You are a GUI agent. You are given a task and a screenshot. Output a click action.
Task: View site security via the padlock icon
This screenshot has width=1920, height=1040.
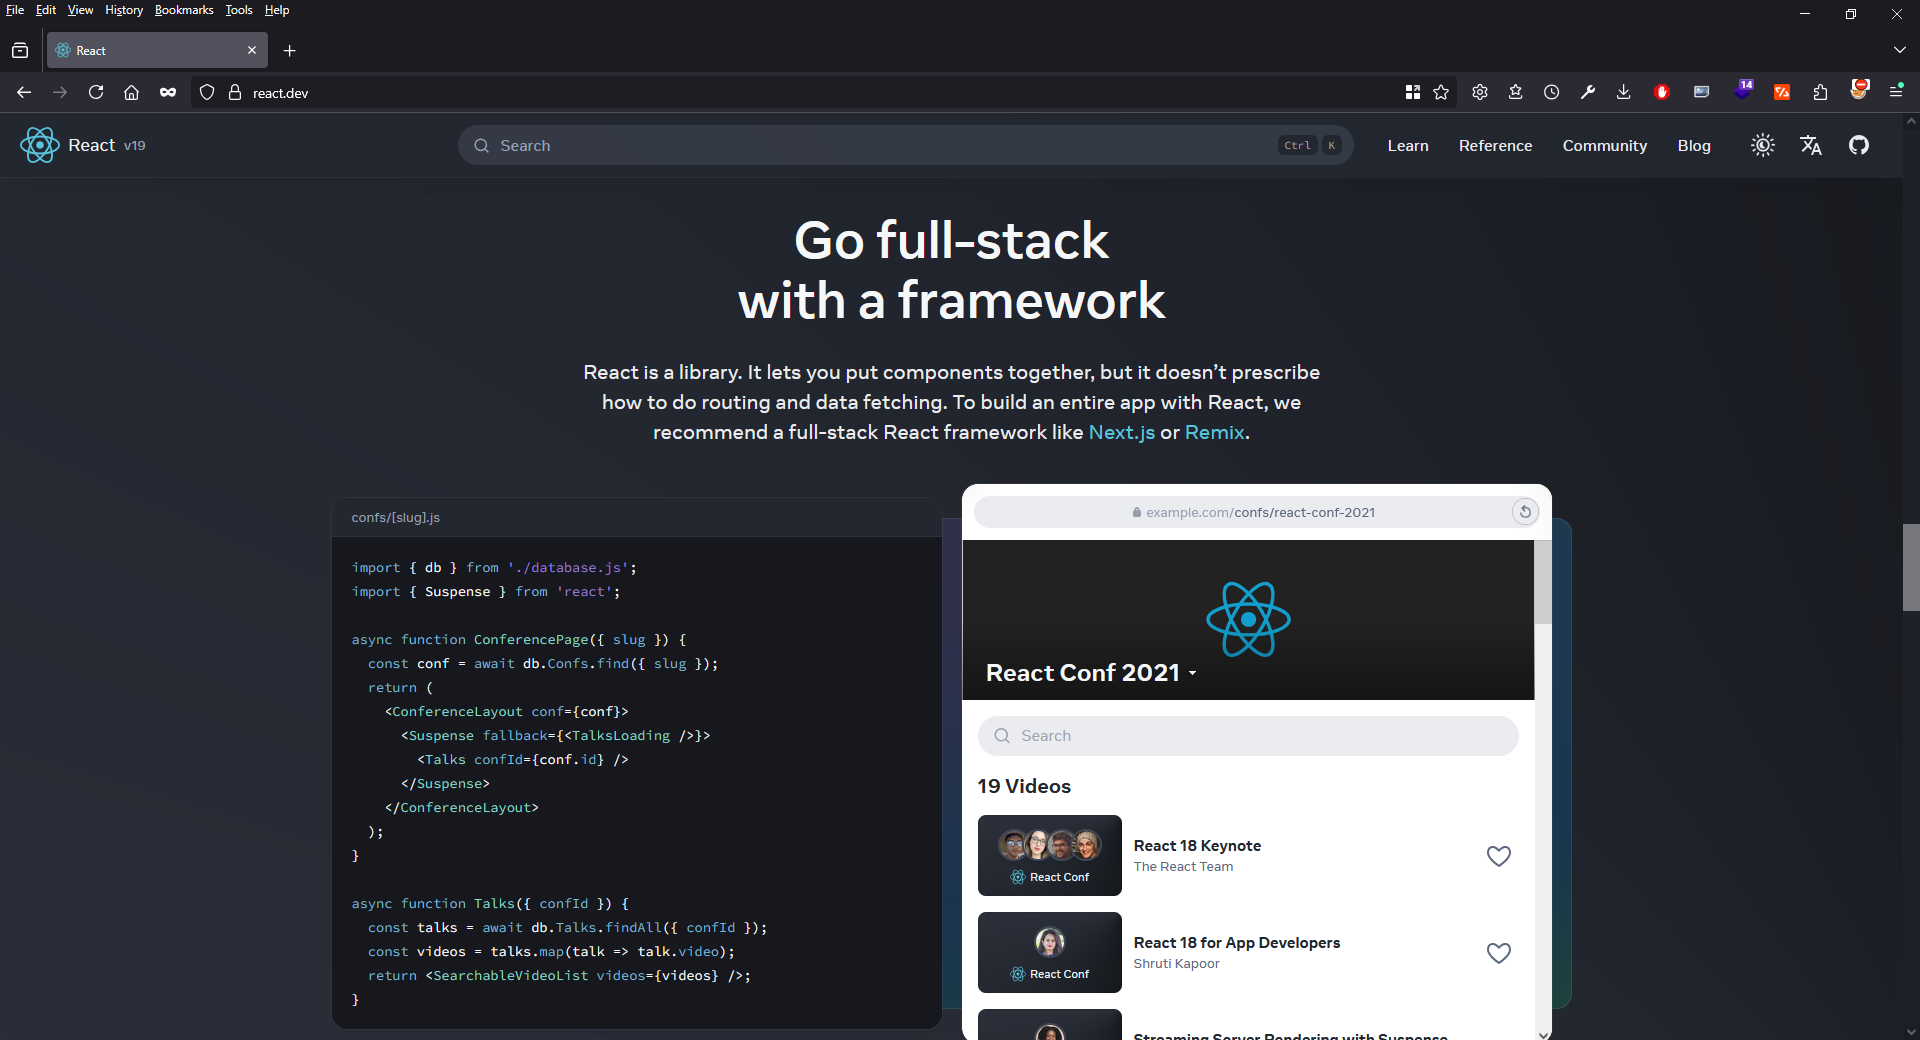coord(235,92)
